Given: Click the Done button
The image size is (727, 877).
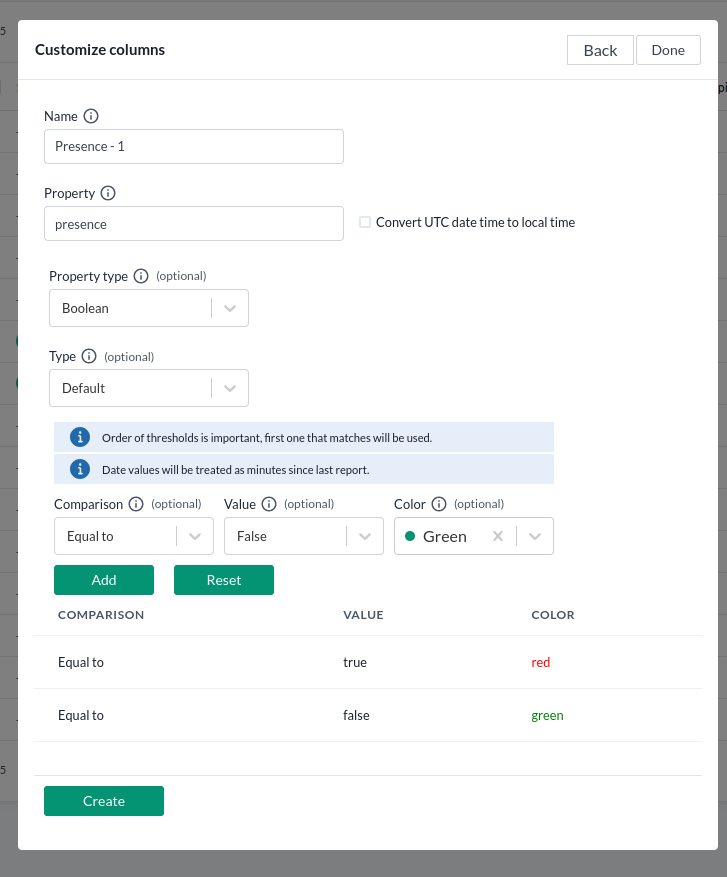Looking at the screenshot, I should [x=668, y=50].
